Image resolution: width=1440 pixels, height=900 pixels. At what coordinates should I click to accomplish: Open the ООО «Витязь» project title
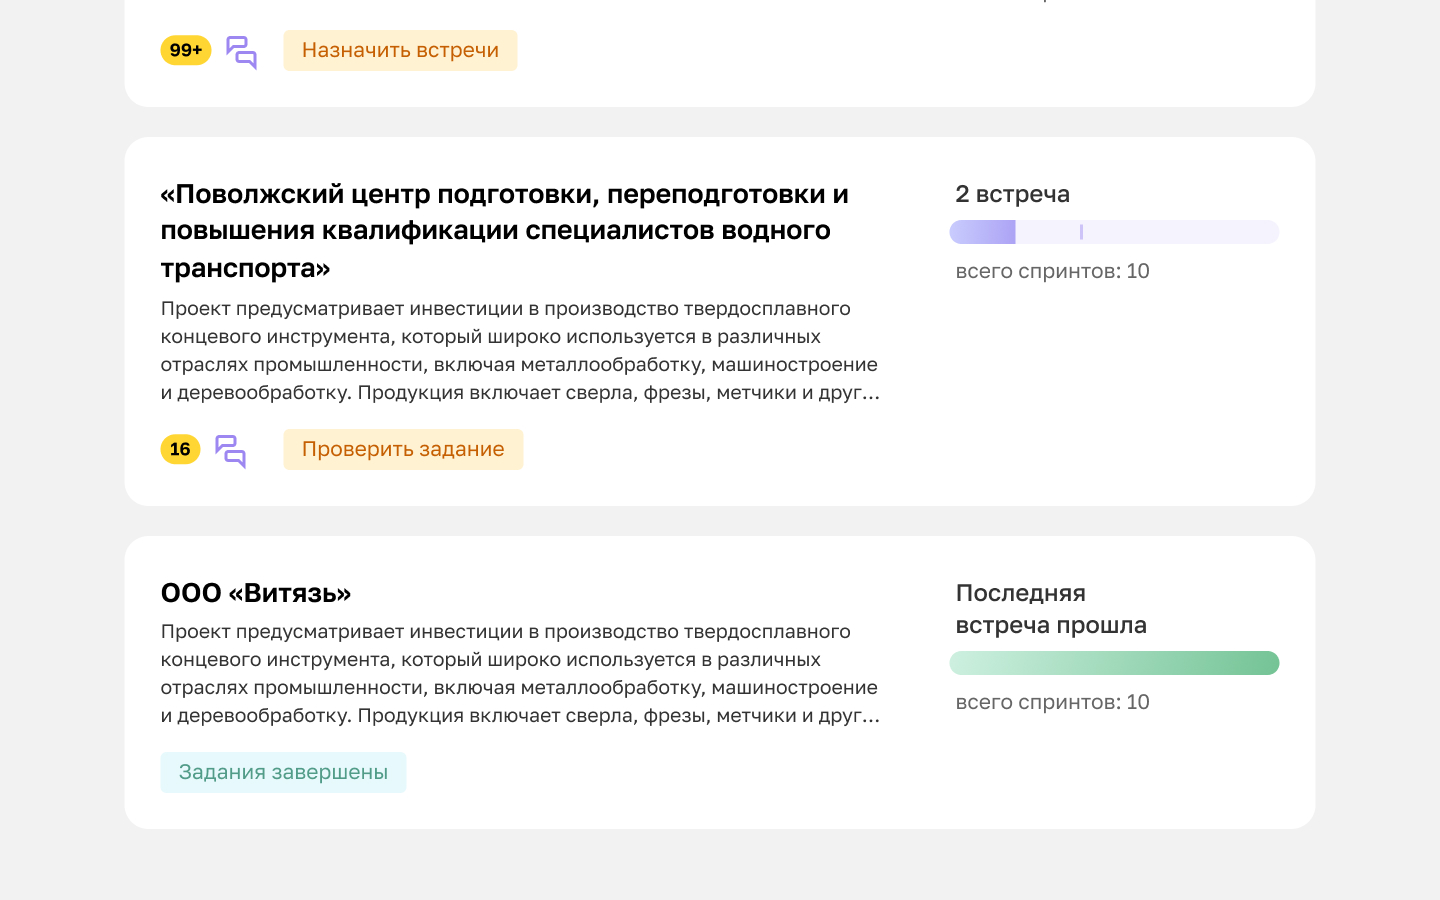[x=256, y=593]
